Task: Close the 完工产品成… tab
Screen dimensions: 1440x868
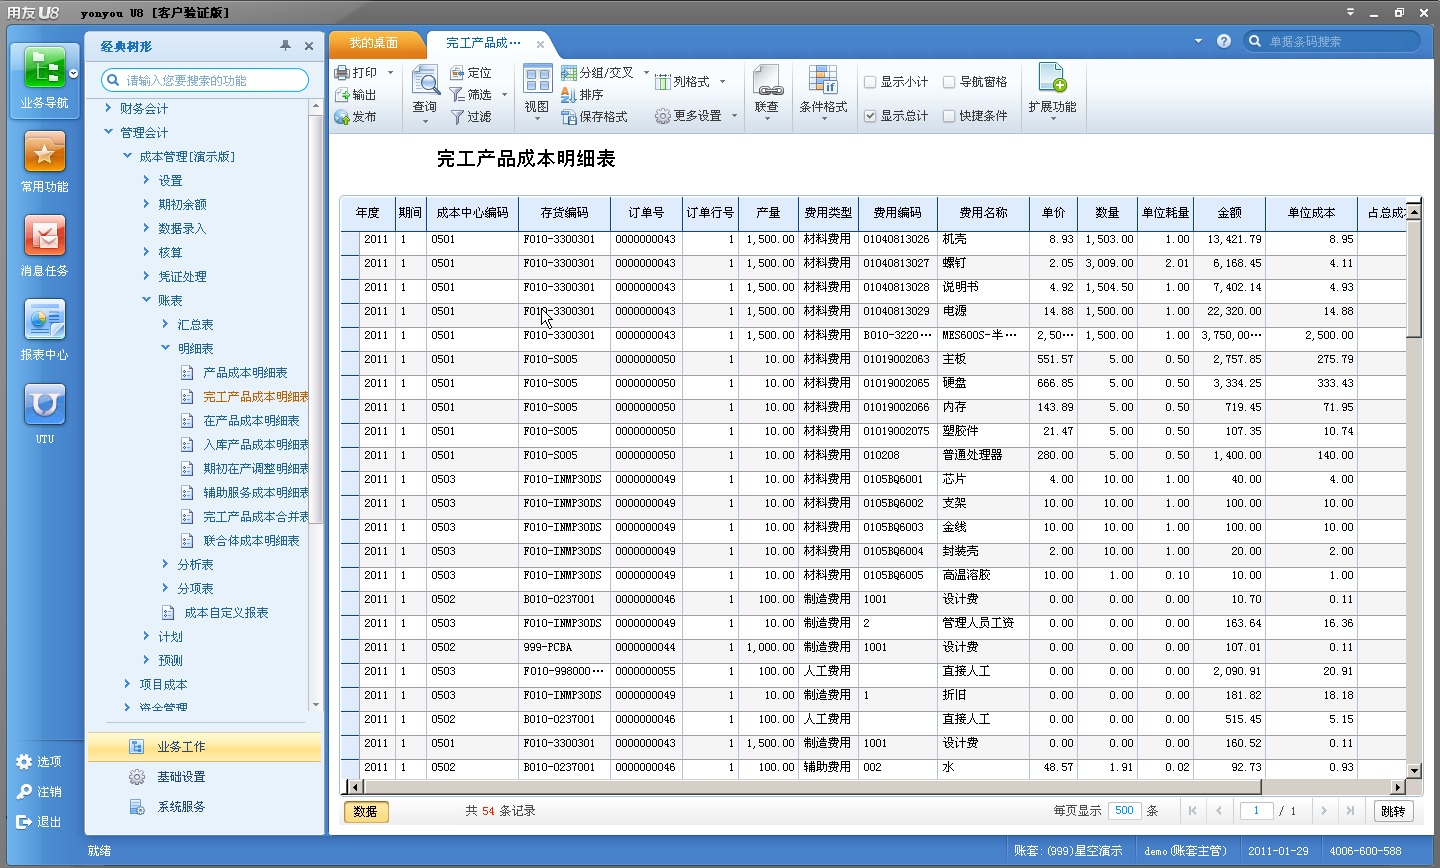Action: pos(540,44)
